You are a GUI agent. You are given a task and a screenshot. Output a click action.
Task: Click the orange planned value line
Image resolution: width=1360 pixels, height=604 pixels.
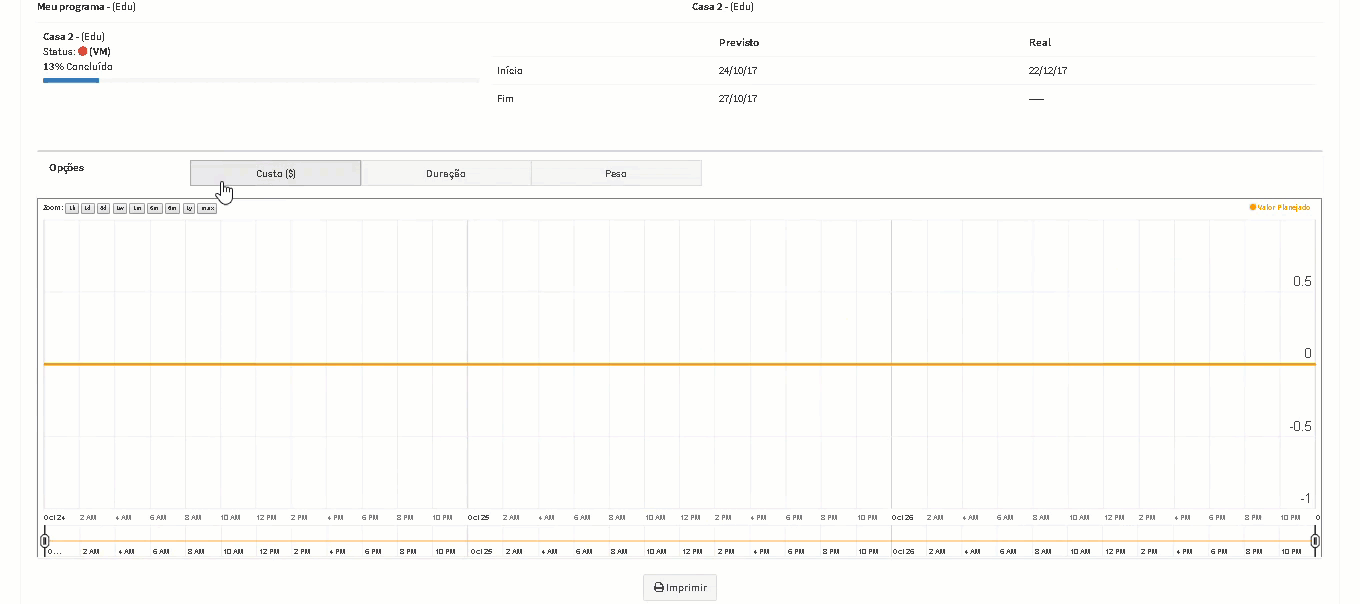coord(680,364)
